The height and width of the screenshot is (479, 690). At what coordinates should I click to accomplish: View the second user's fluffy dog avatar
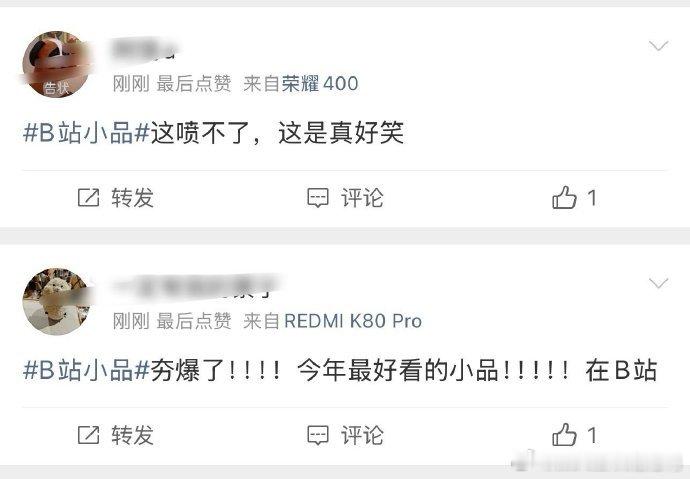click(56, 302)
